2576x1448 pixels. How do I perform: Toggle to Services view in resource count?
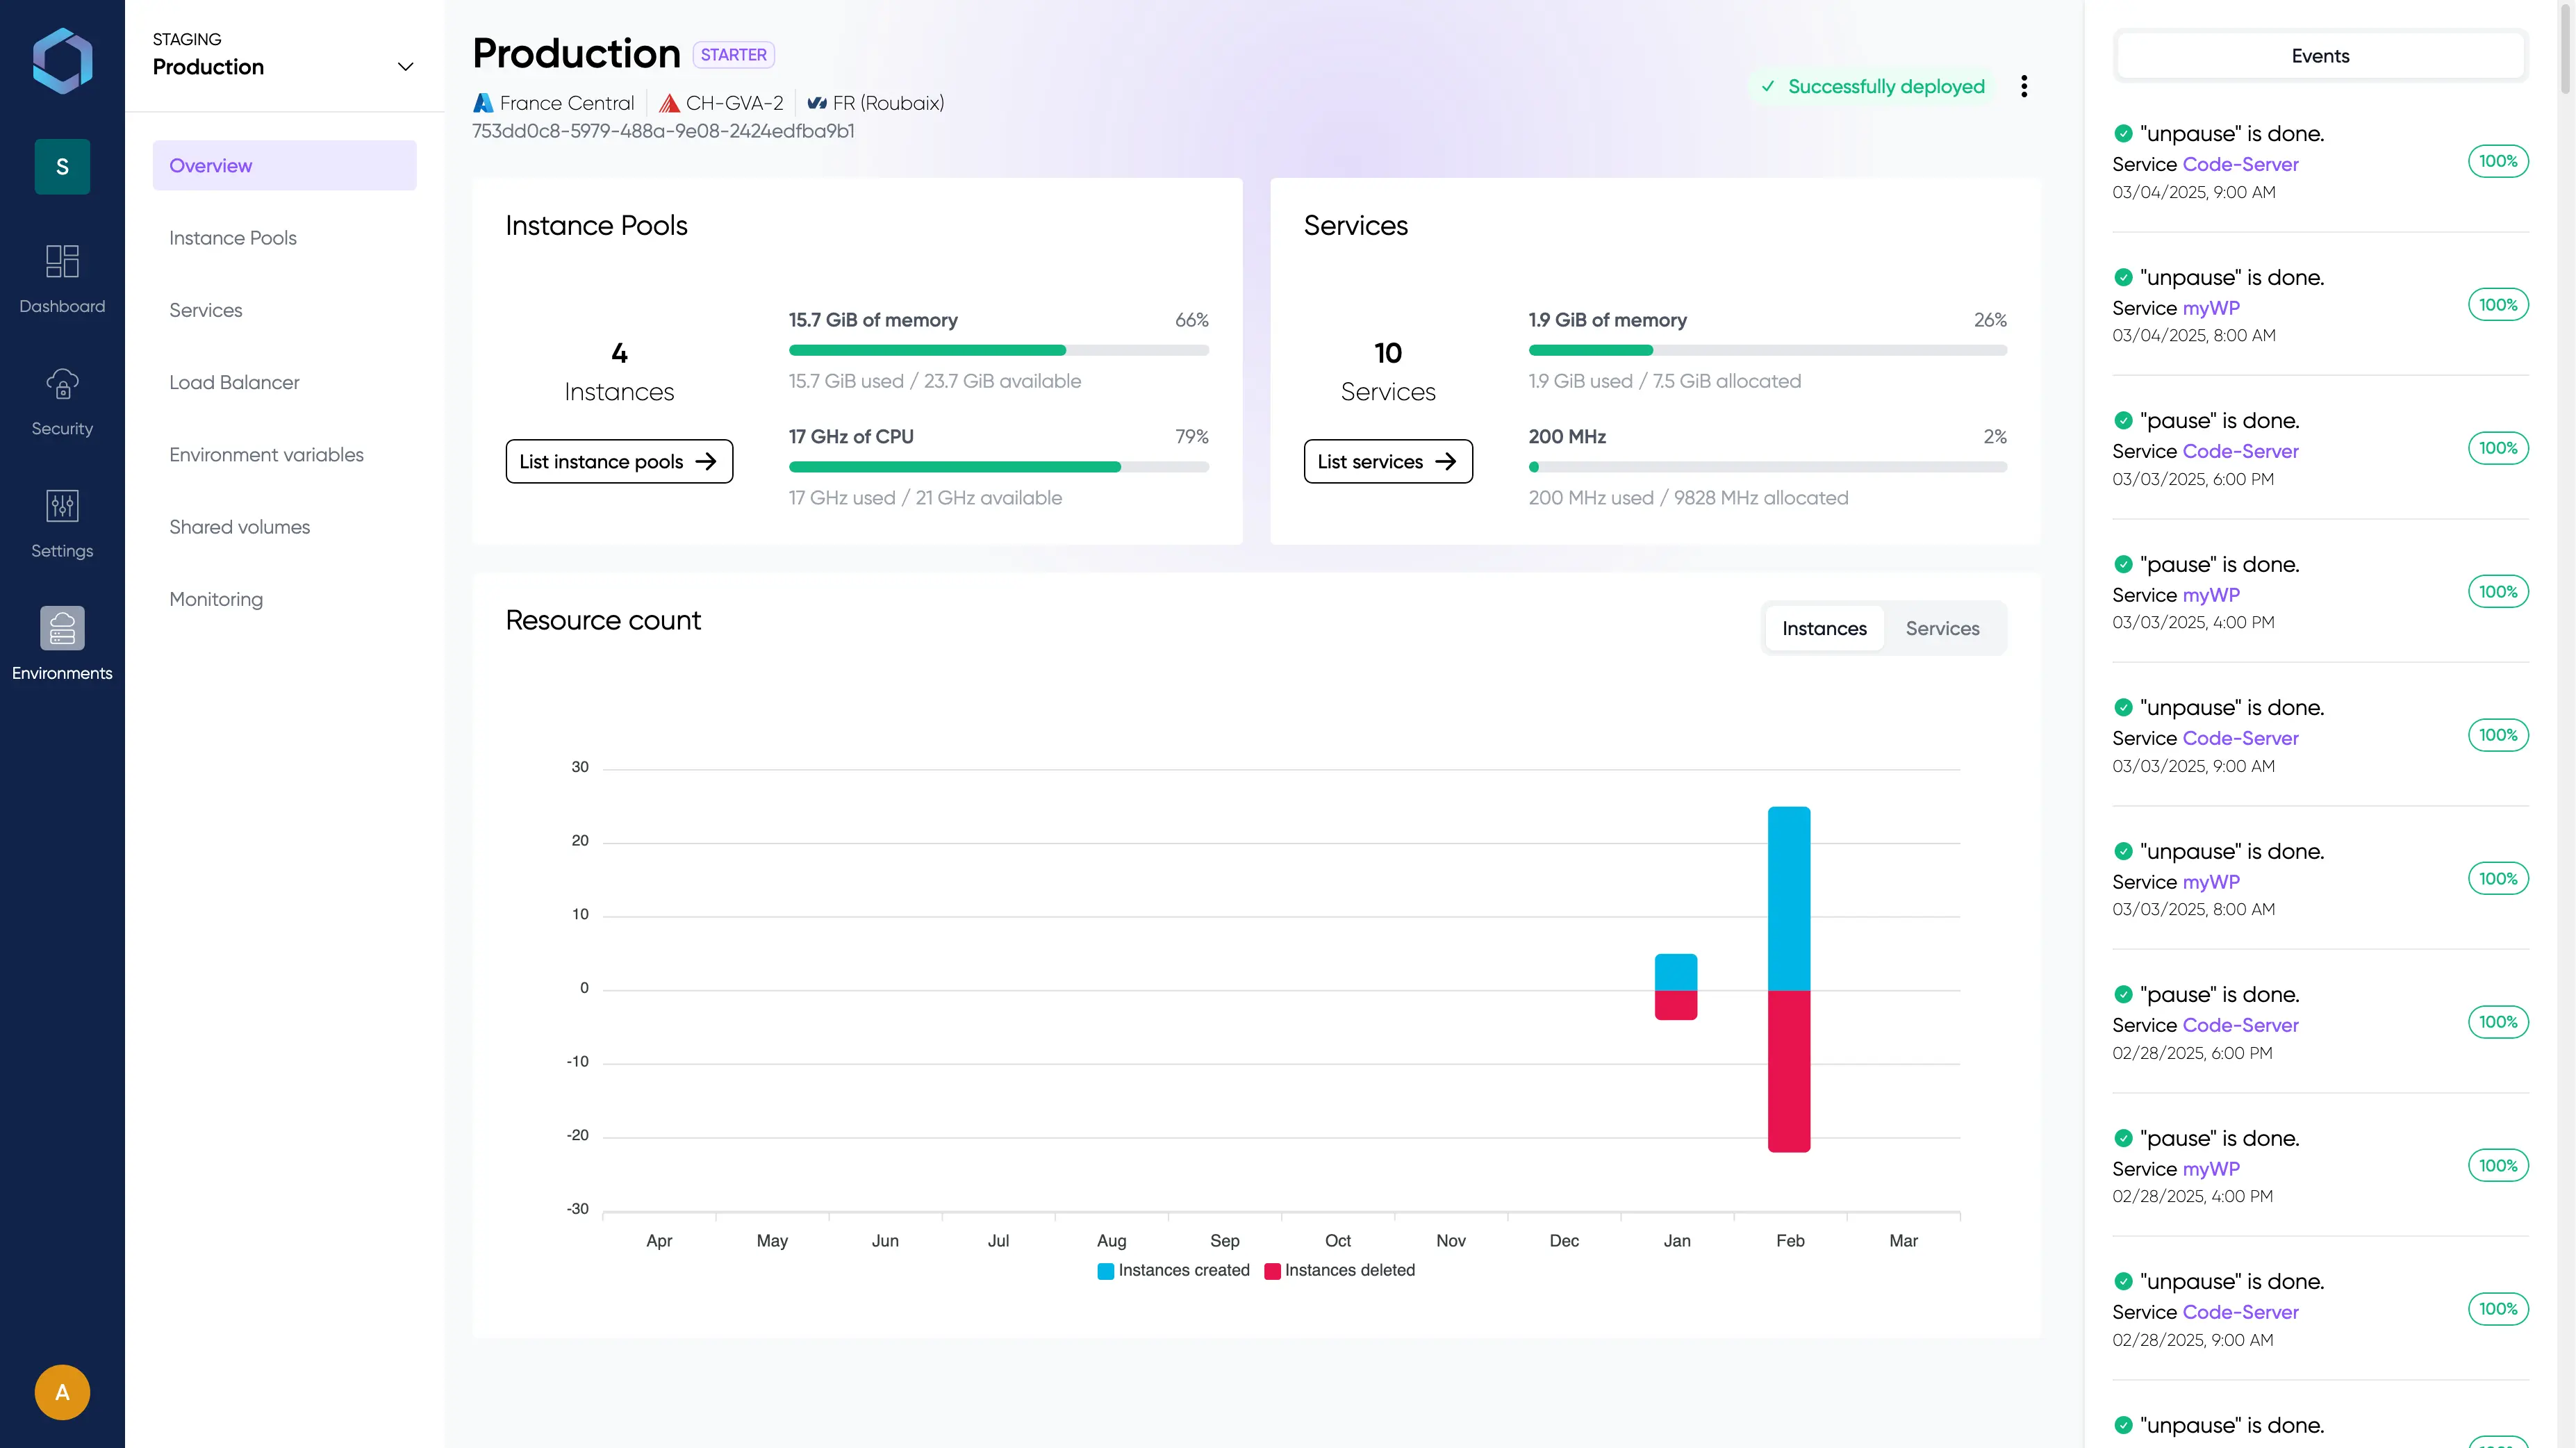[1941, 628]
